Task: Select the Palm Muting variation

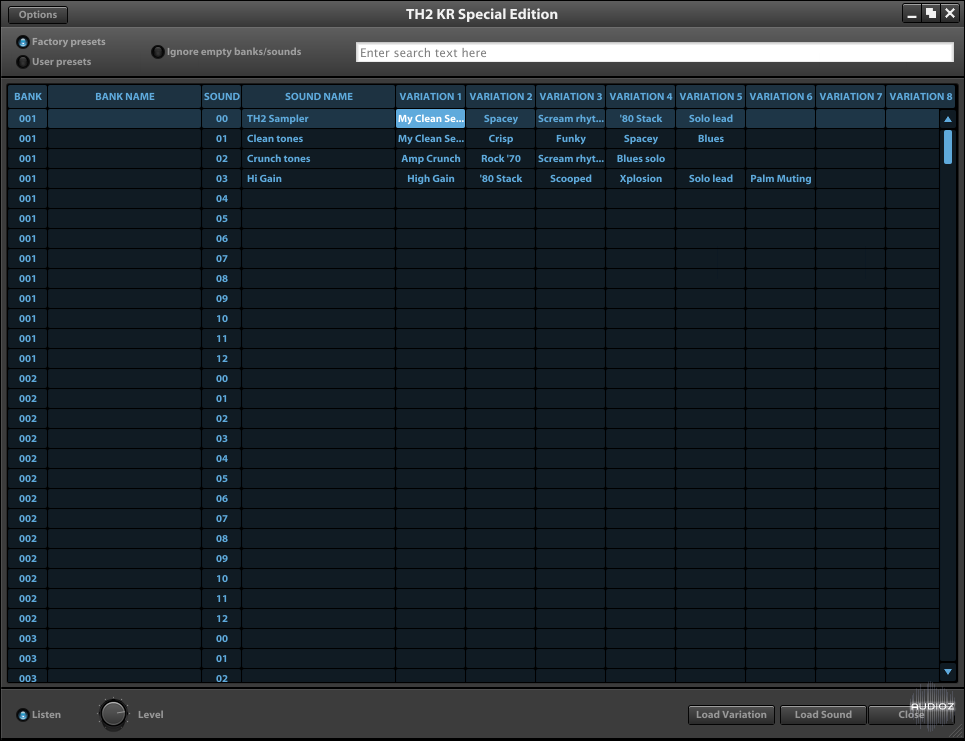Action: coord(780,178)
